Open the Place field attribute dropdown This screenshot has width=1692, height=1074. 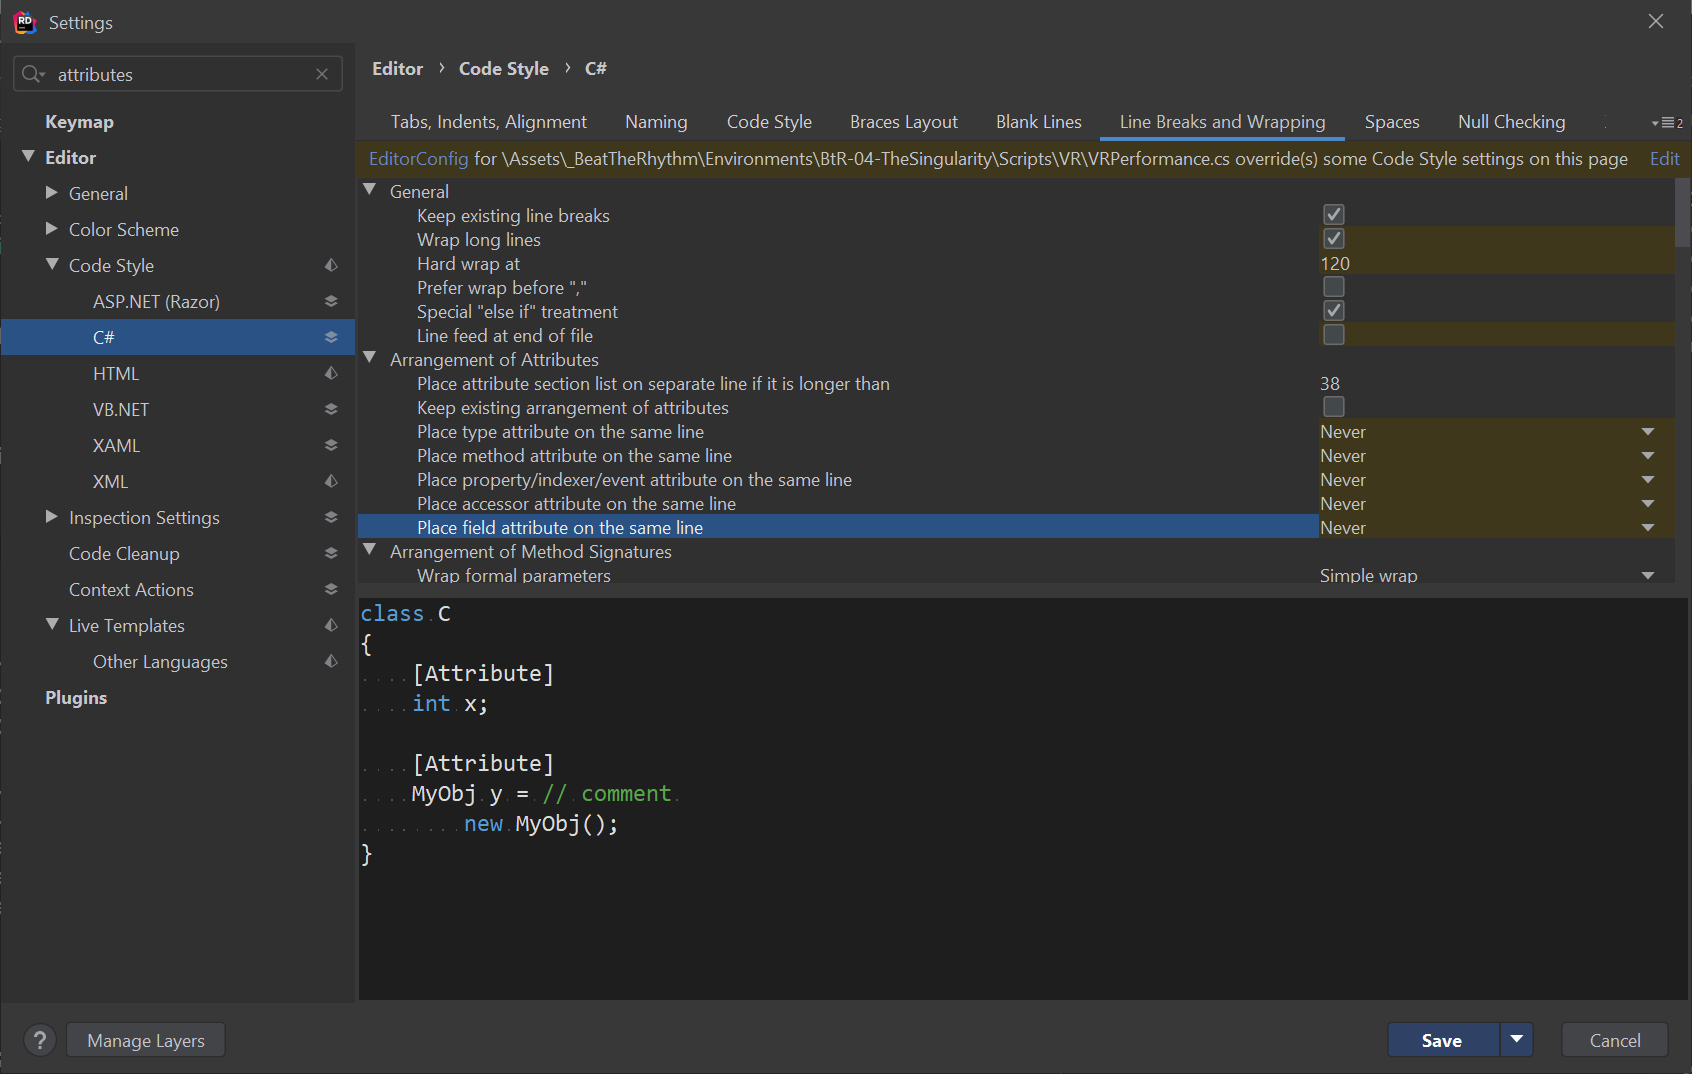point(1648,527)
